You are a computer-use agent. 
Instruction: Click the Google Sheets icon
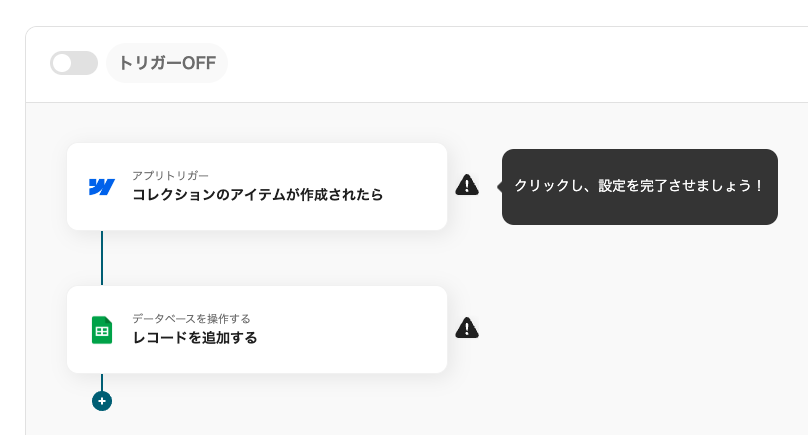[102, 329]
